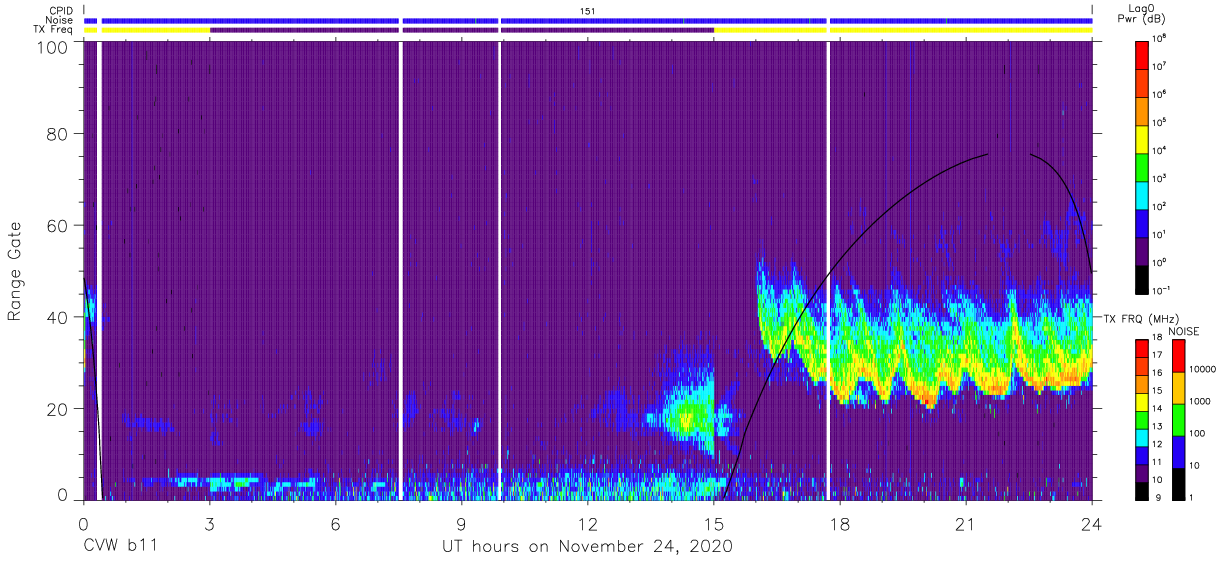The width and height of the screenshot is (1228, 567).
Task: Click the 6 hour tick label on the UT axis
Action: (x=335, y=522)
